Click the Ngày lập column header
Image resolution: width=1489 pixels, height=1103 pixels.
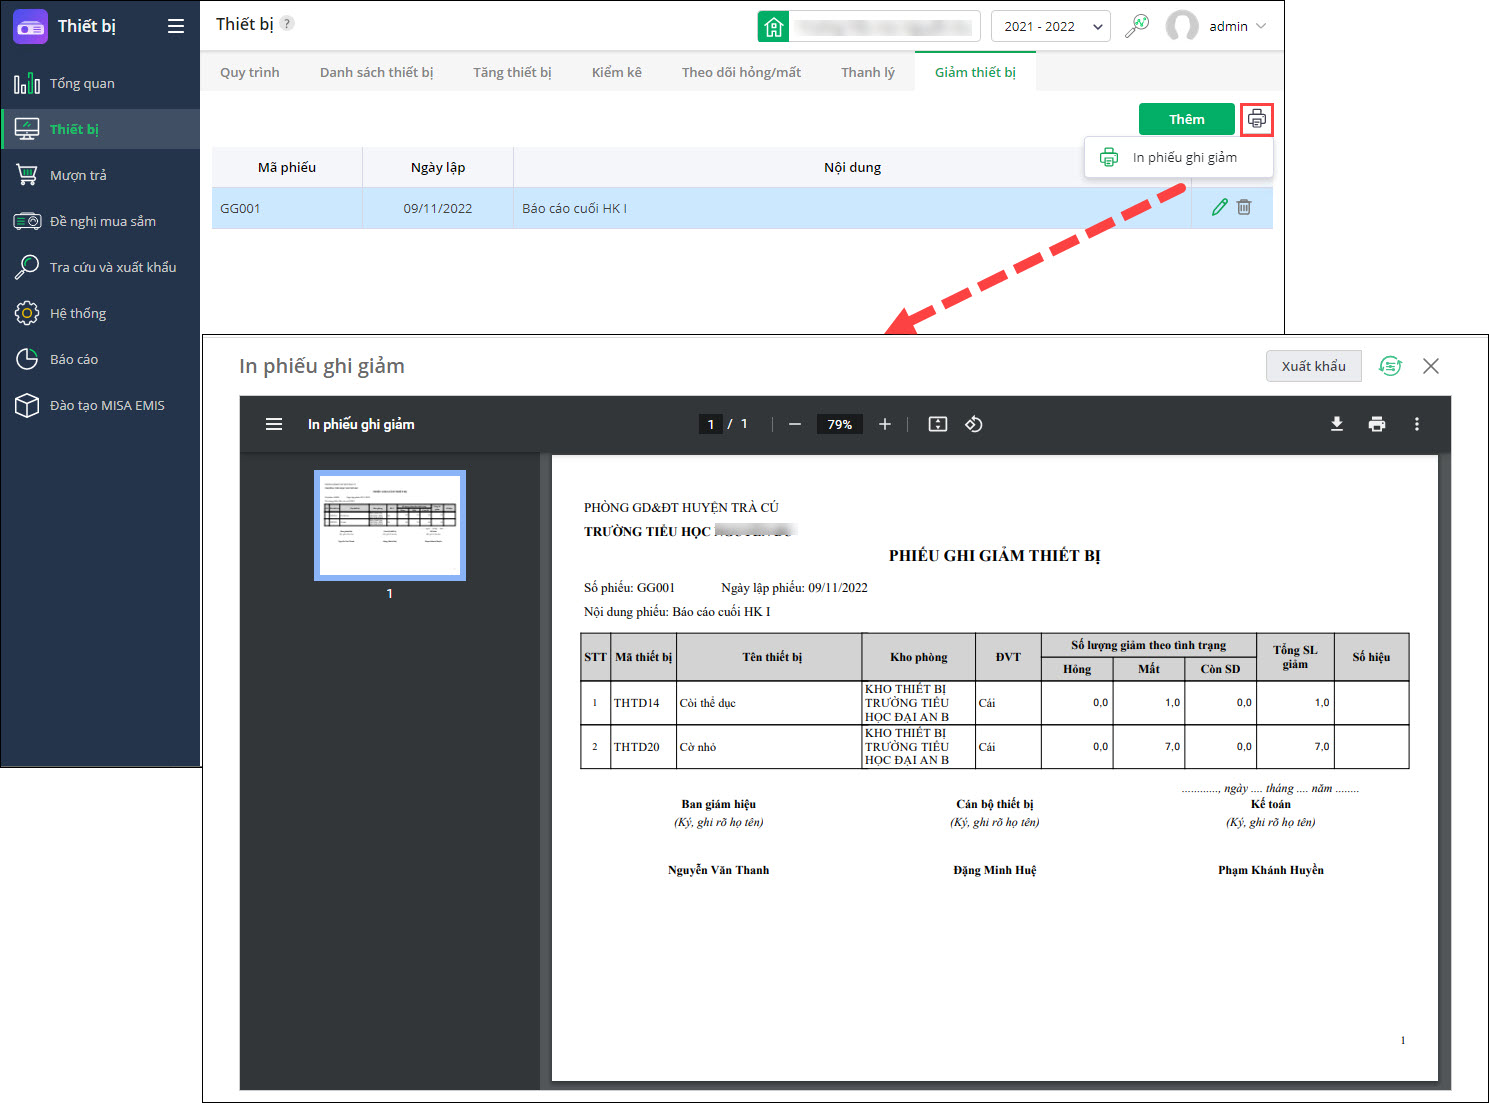coord(438,167)
